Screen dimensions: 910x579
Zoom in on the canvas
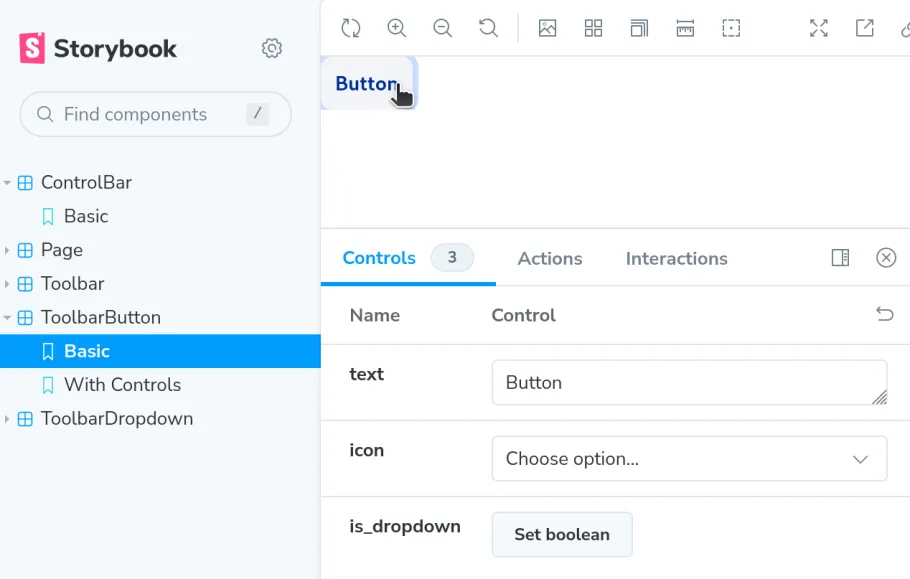pos(397,28)
